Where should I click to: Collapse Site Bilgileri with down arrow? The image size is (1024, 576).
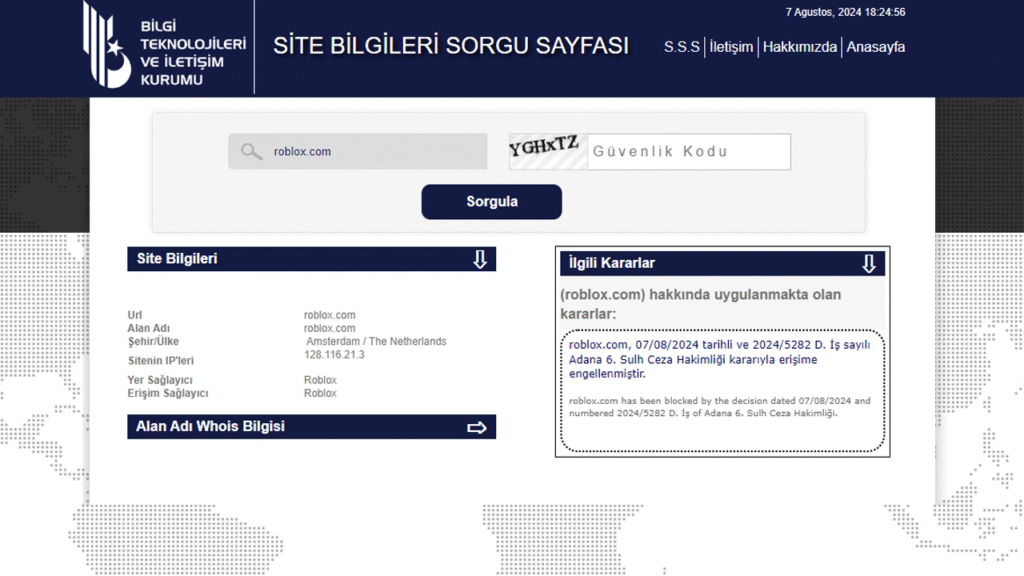(x=480, y=259)
